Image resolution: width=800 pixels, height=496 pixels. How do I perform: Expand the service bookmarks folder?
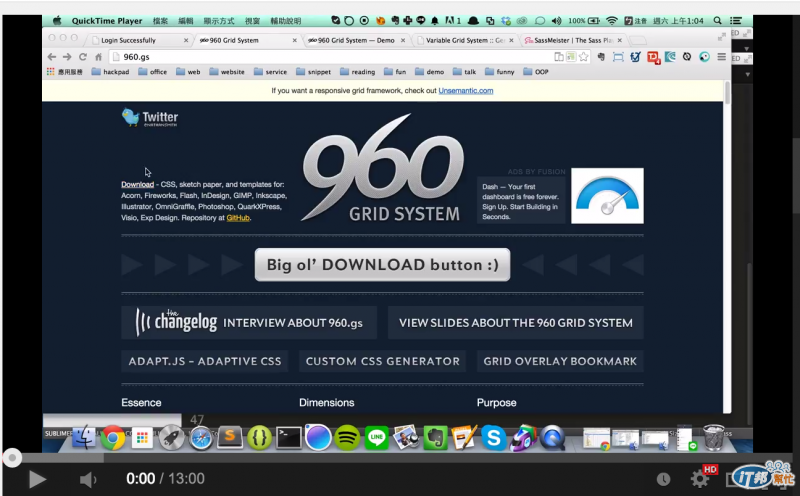click(270, 71)
